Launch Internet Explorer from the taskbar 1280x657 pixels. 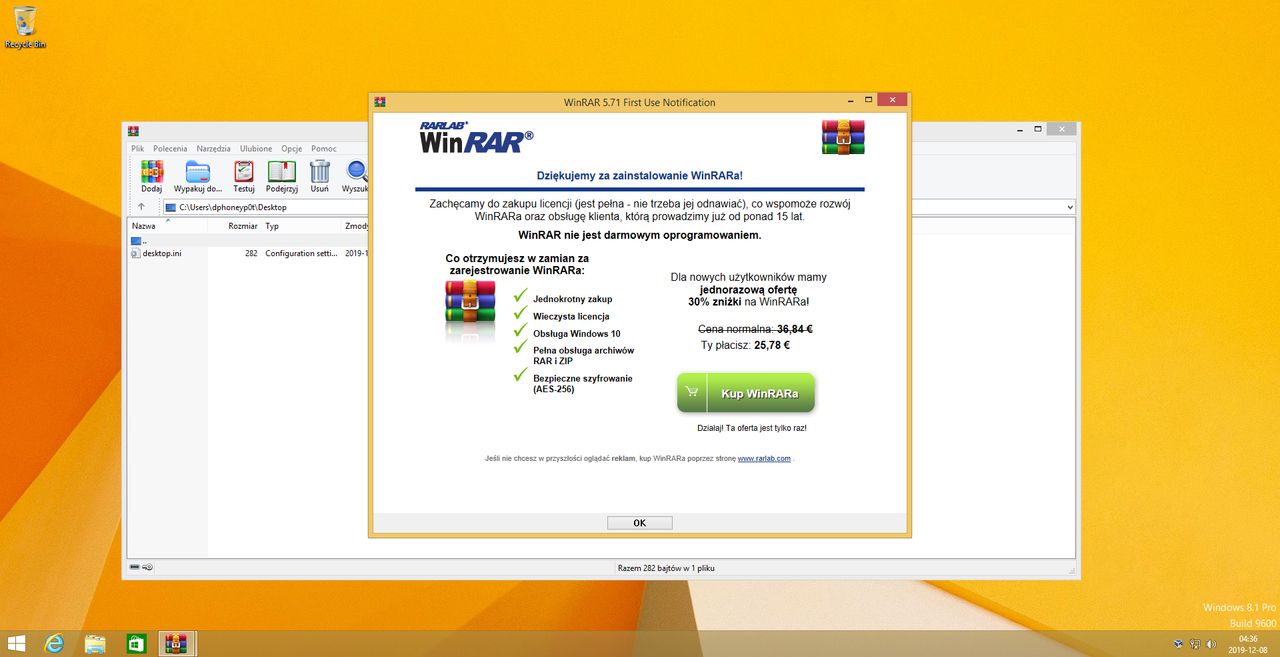click(55, 643)
